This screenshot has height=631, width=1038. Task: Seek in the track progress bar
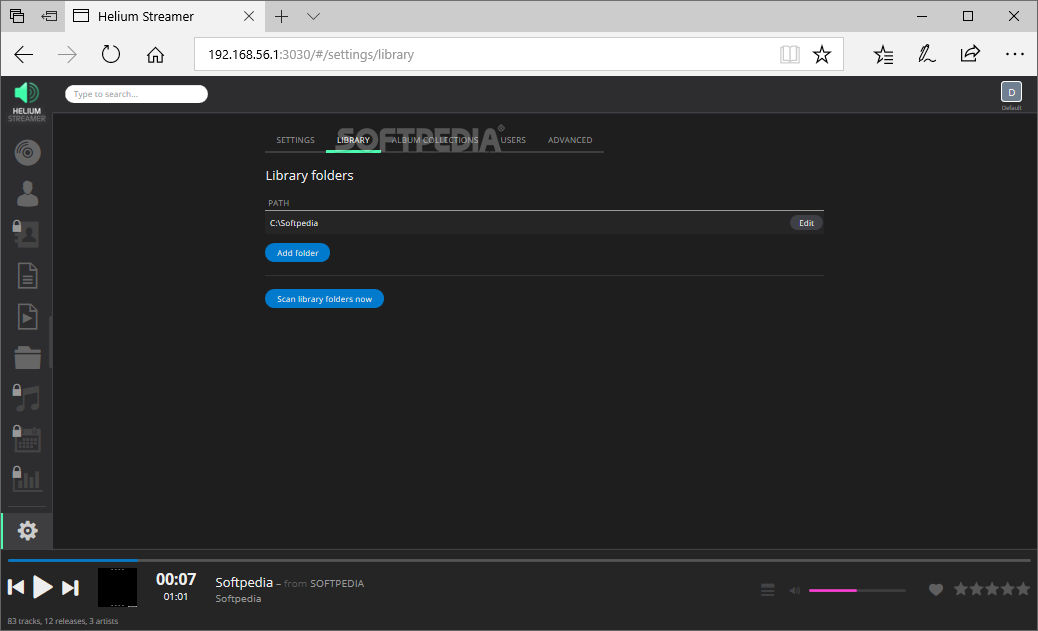tap(519, 560)
